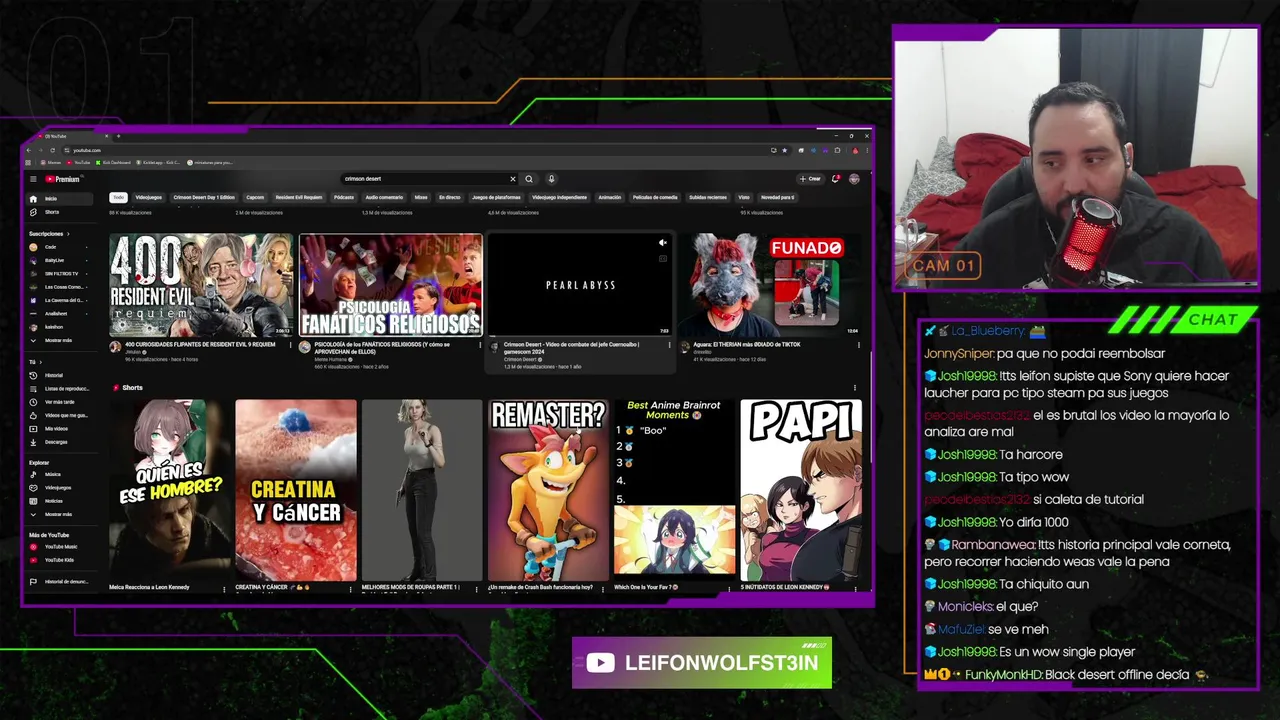
Task: Open the notifications bell
Action: [836, 179]
